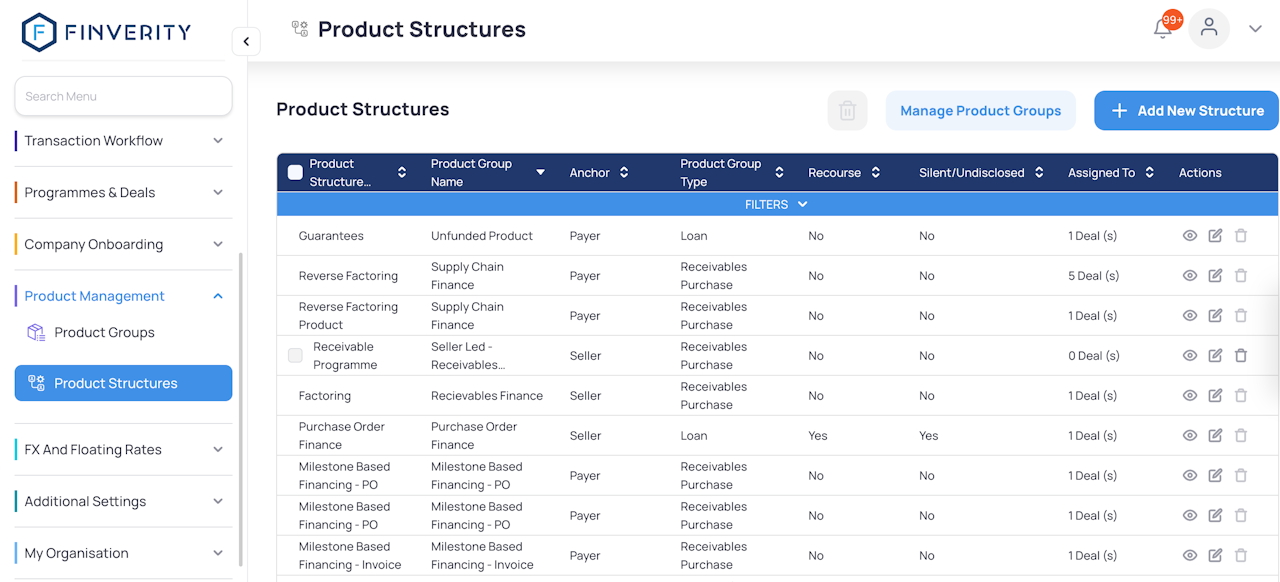
Task: Click the bulk delete trash button
Action: click(847, 111)
